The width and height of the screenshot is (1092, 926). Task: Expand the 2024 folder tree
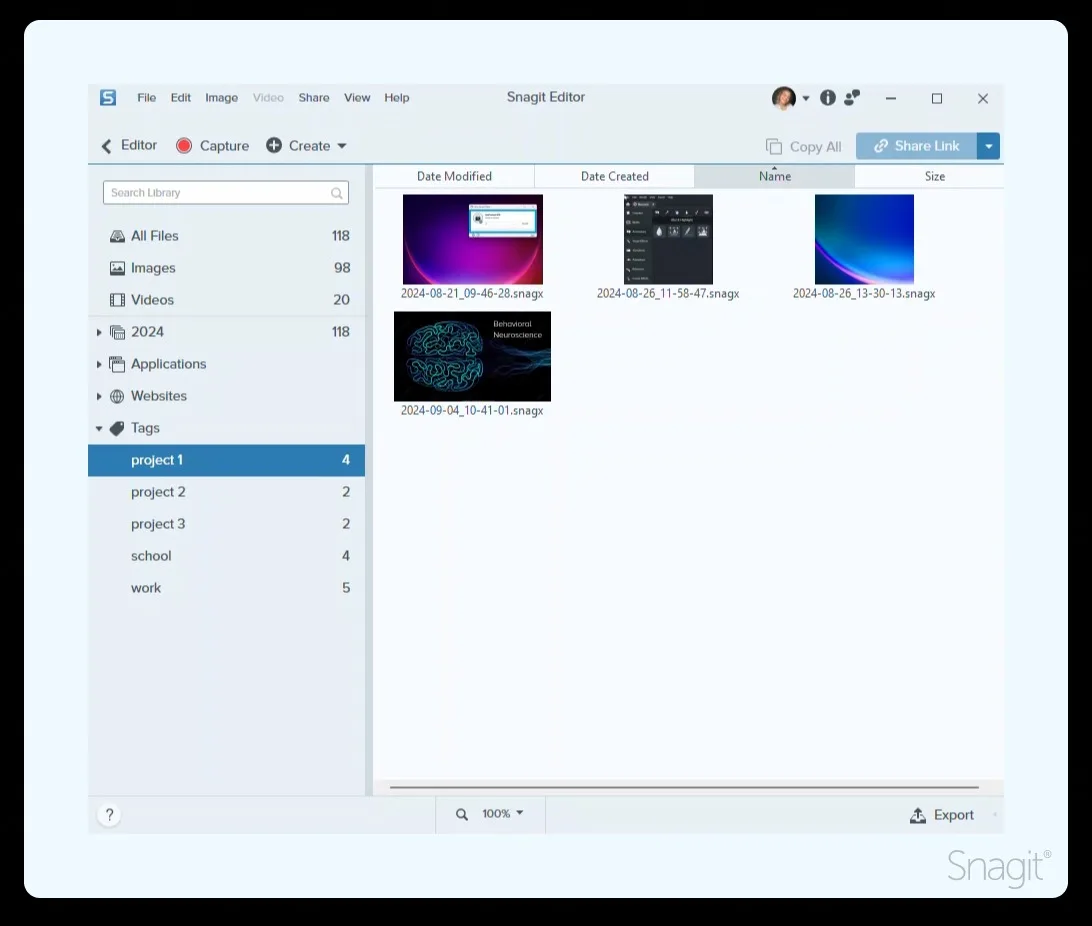[99, 332]
